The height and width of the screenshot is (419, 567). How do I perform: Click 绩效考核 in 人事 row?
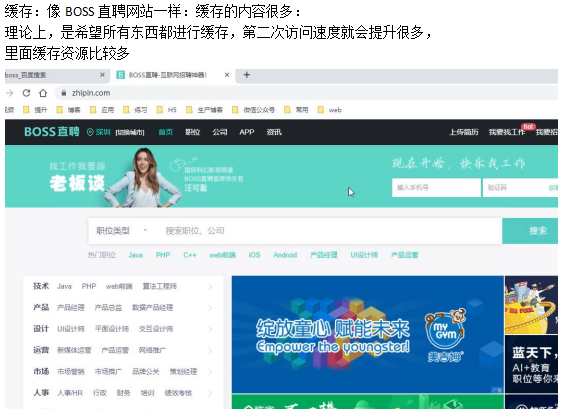pos(178,393)
